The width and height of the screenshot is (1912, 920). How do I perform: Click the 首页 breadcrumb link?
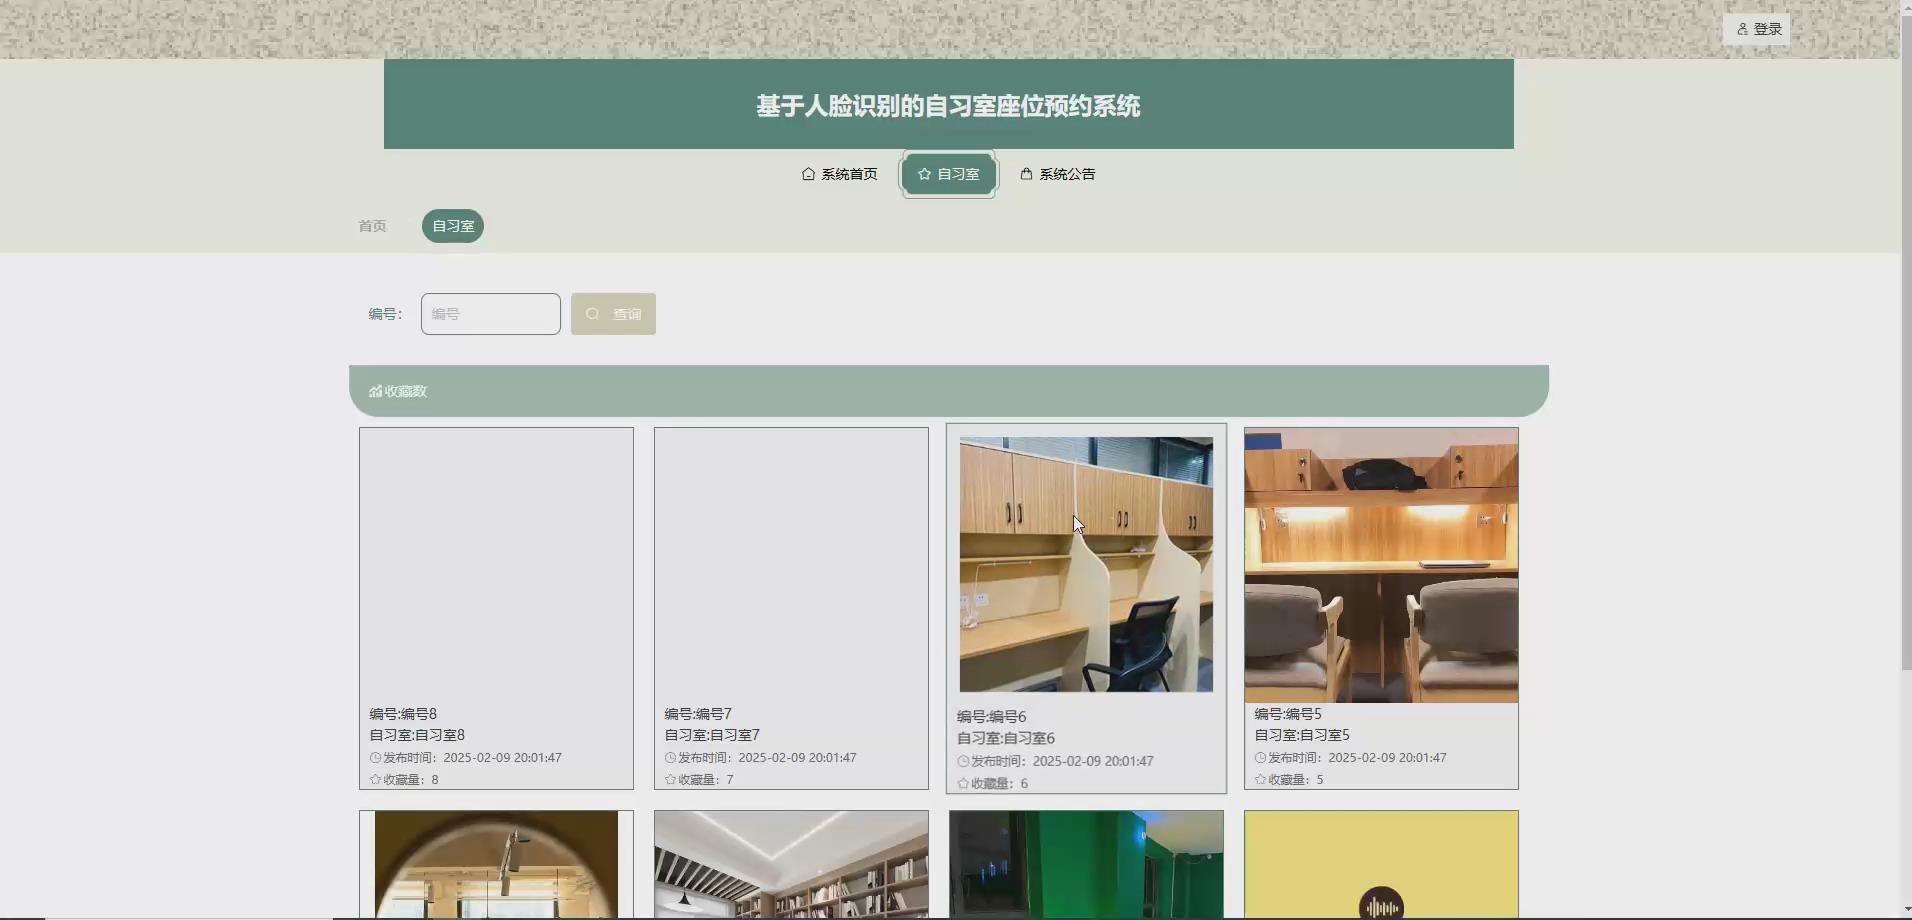coord(371,225)
